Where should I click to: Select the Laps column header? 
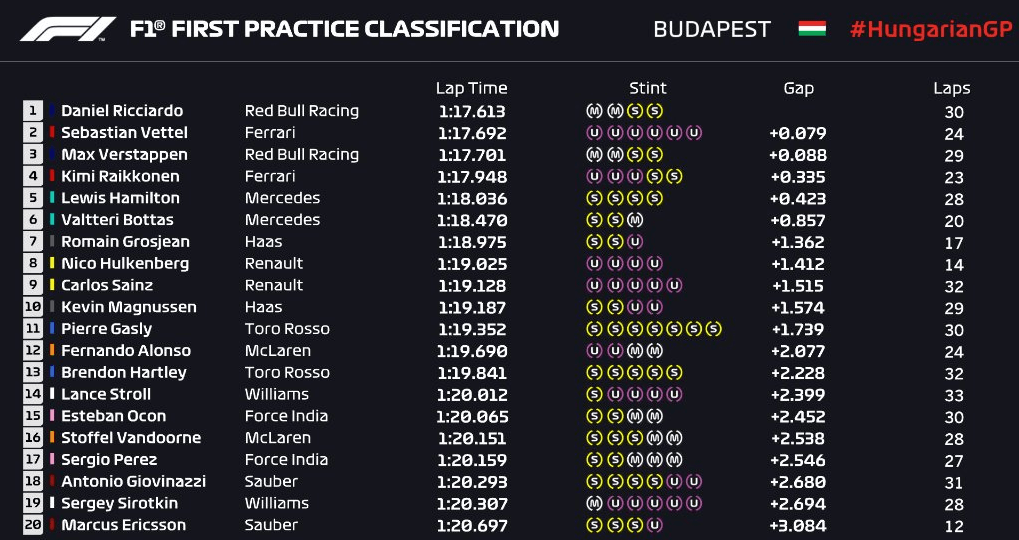coord(952,88)
